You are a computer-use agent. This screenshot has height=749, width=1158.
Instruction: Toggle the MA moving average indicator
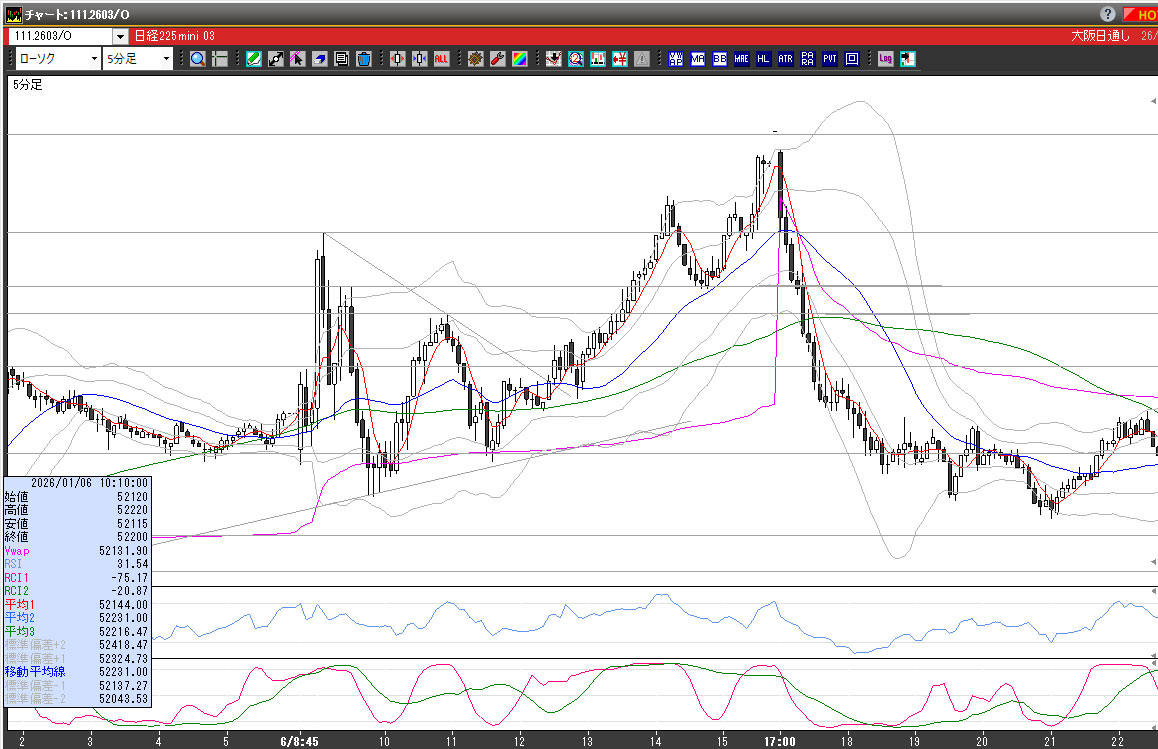point(697,59)
